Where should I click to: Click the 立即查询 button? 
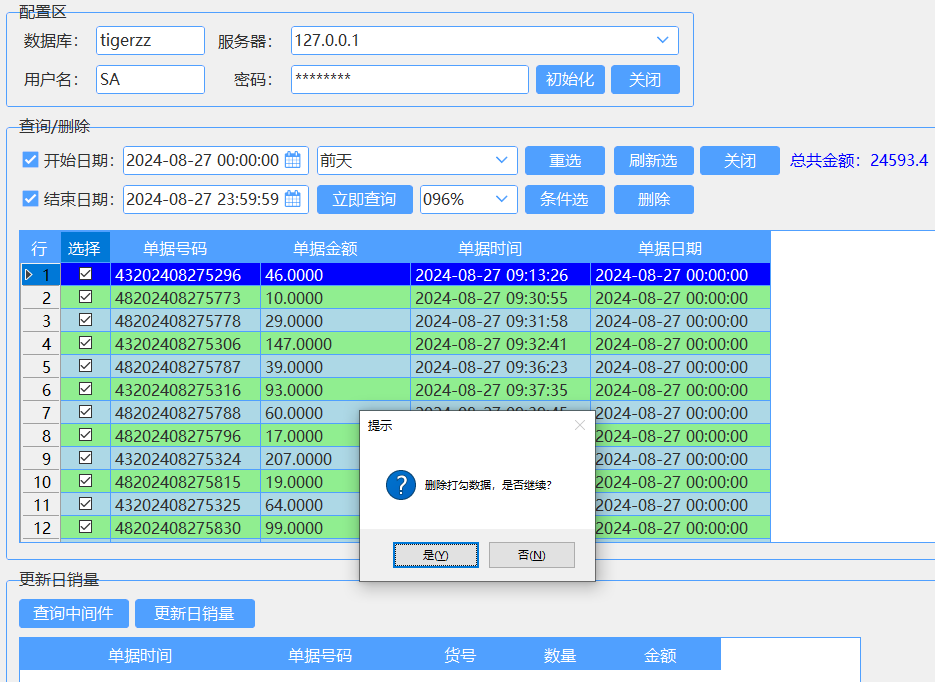coord(365,199)
